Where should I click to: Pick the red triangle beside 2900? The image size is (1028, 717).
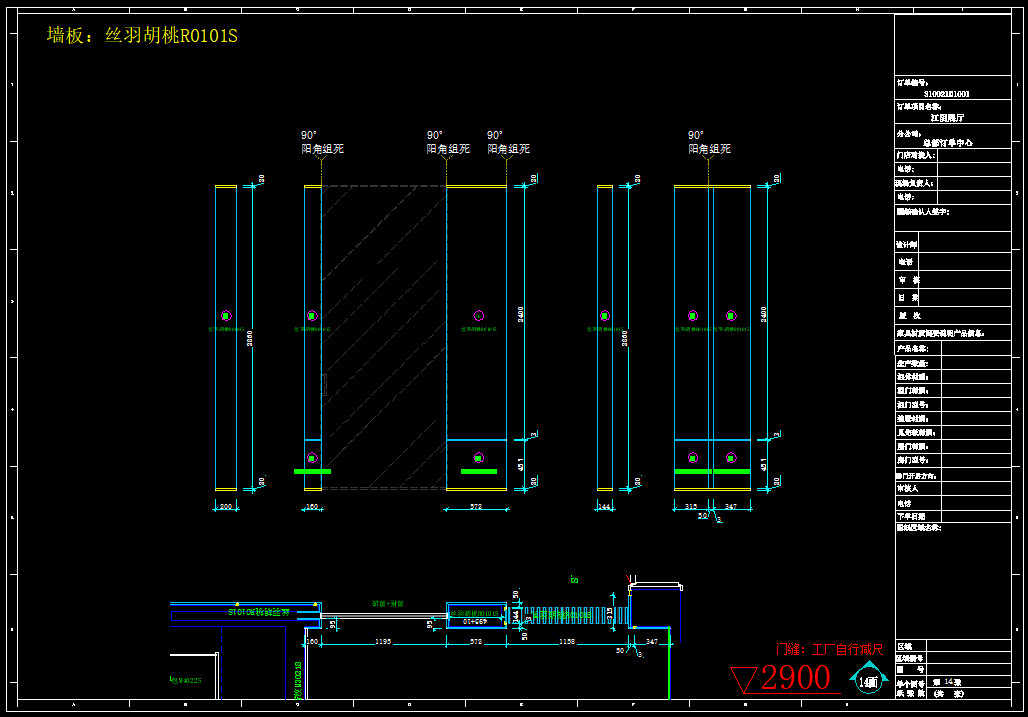pyautogui.click(x=744, y=679)
